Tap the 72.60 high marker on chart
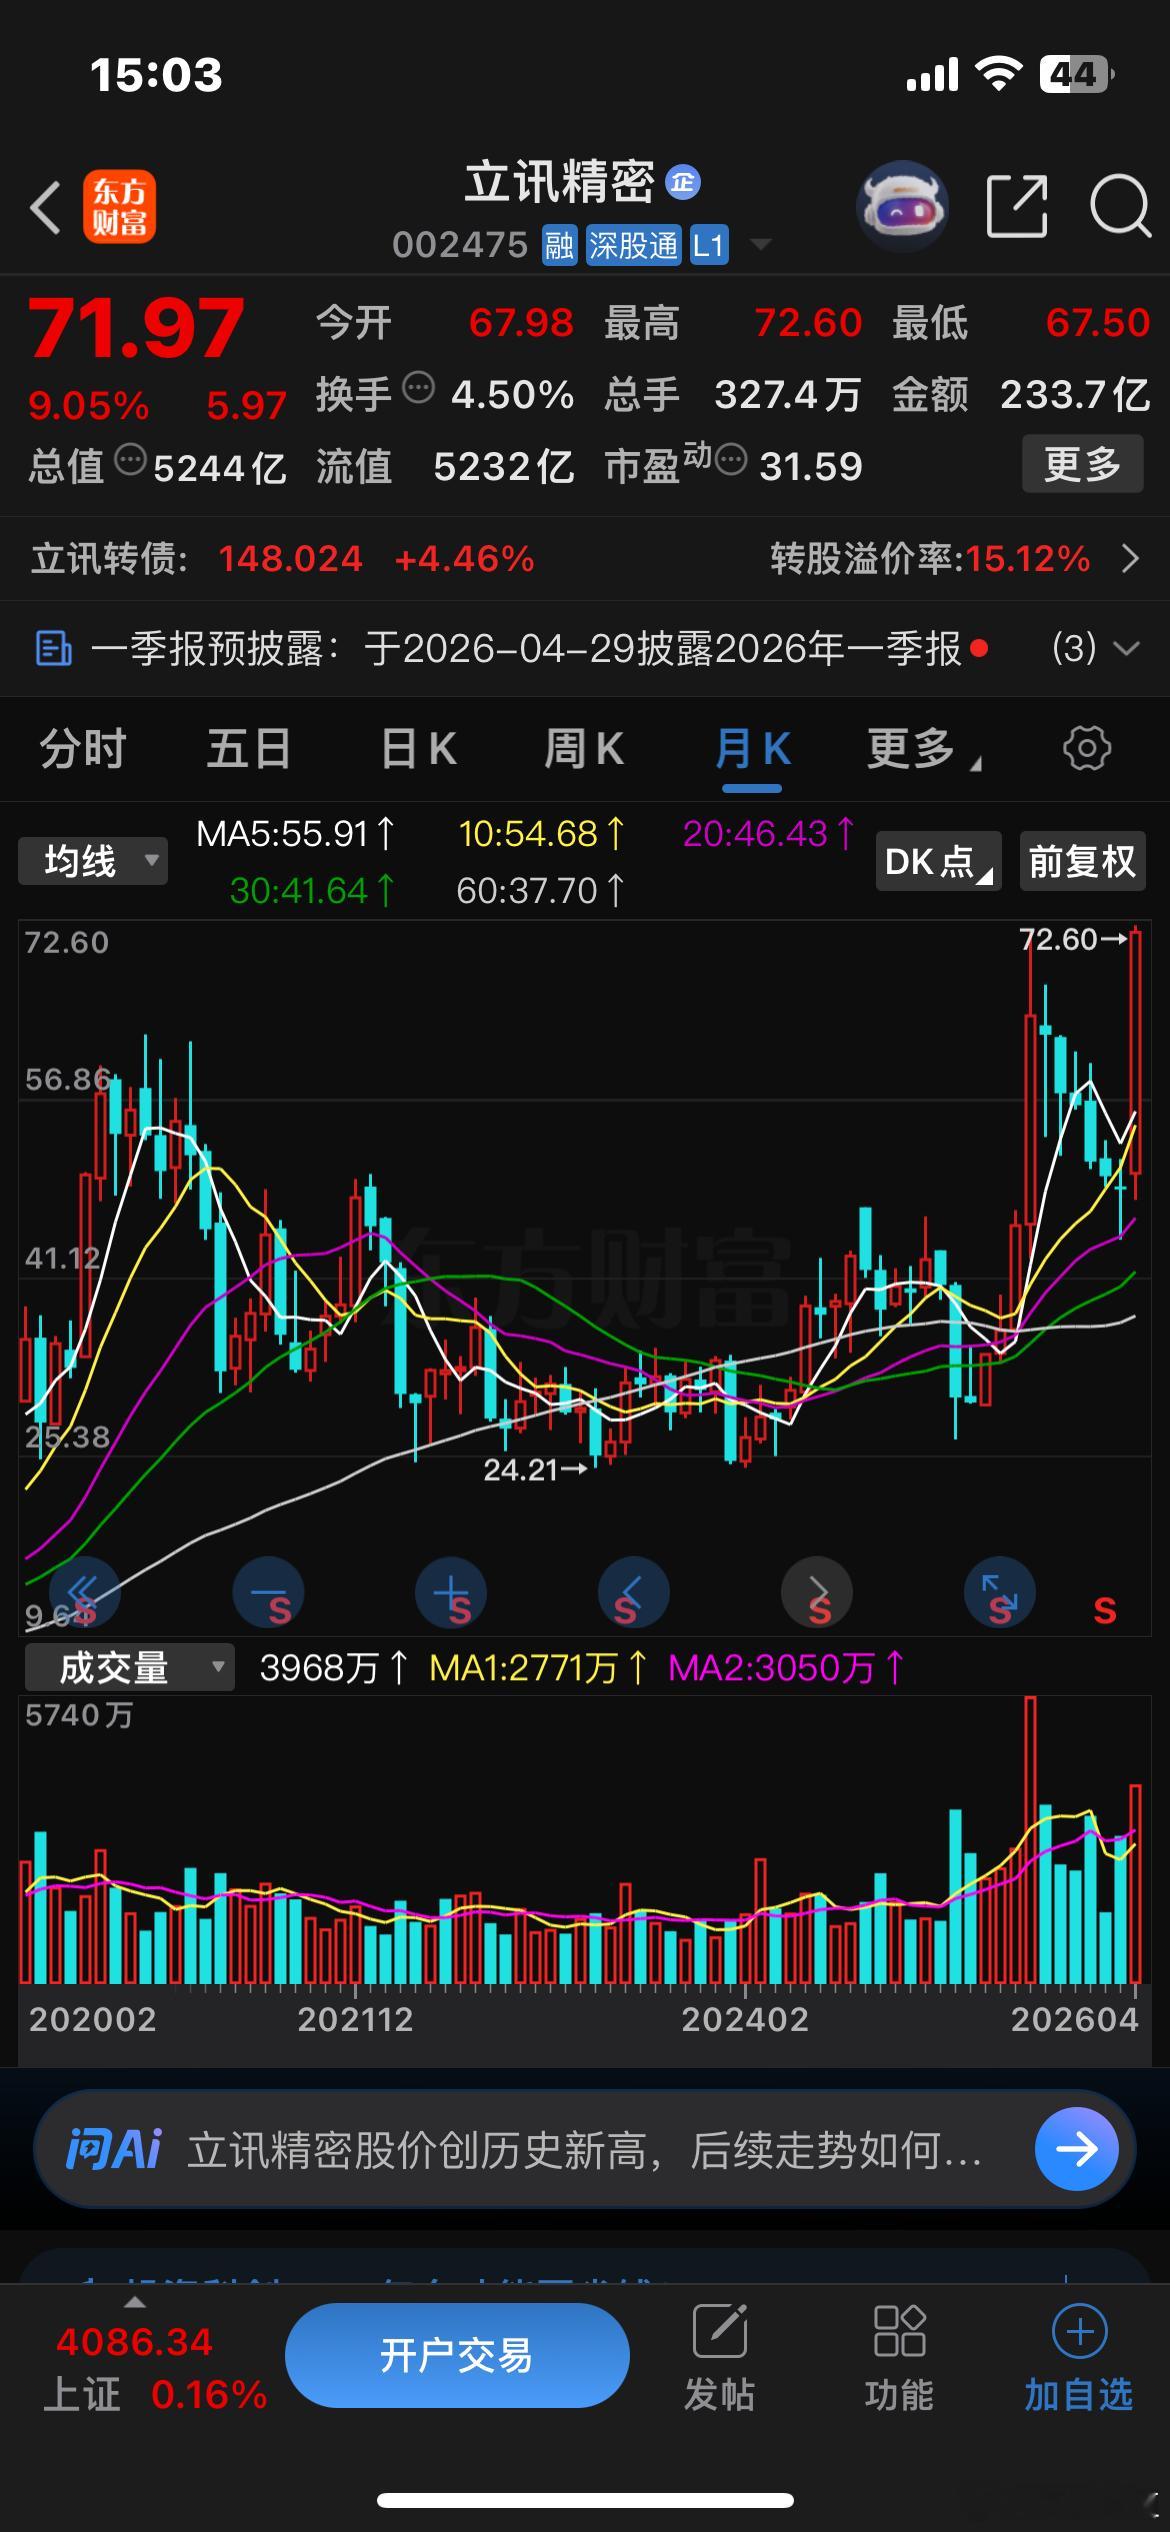The image size is (1170, 2532). tap(1073, 939)
